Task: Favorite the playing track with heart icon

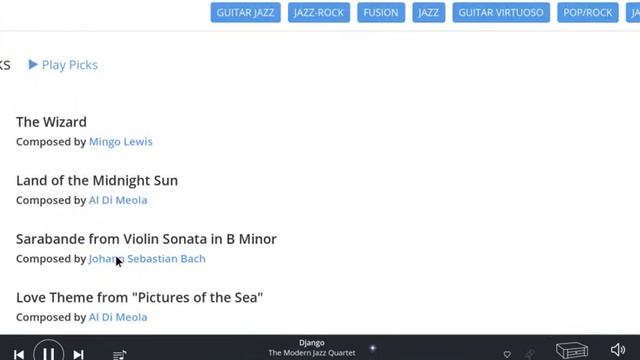Action: tap(507, 355)
